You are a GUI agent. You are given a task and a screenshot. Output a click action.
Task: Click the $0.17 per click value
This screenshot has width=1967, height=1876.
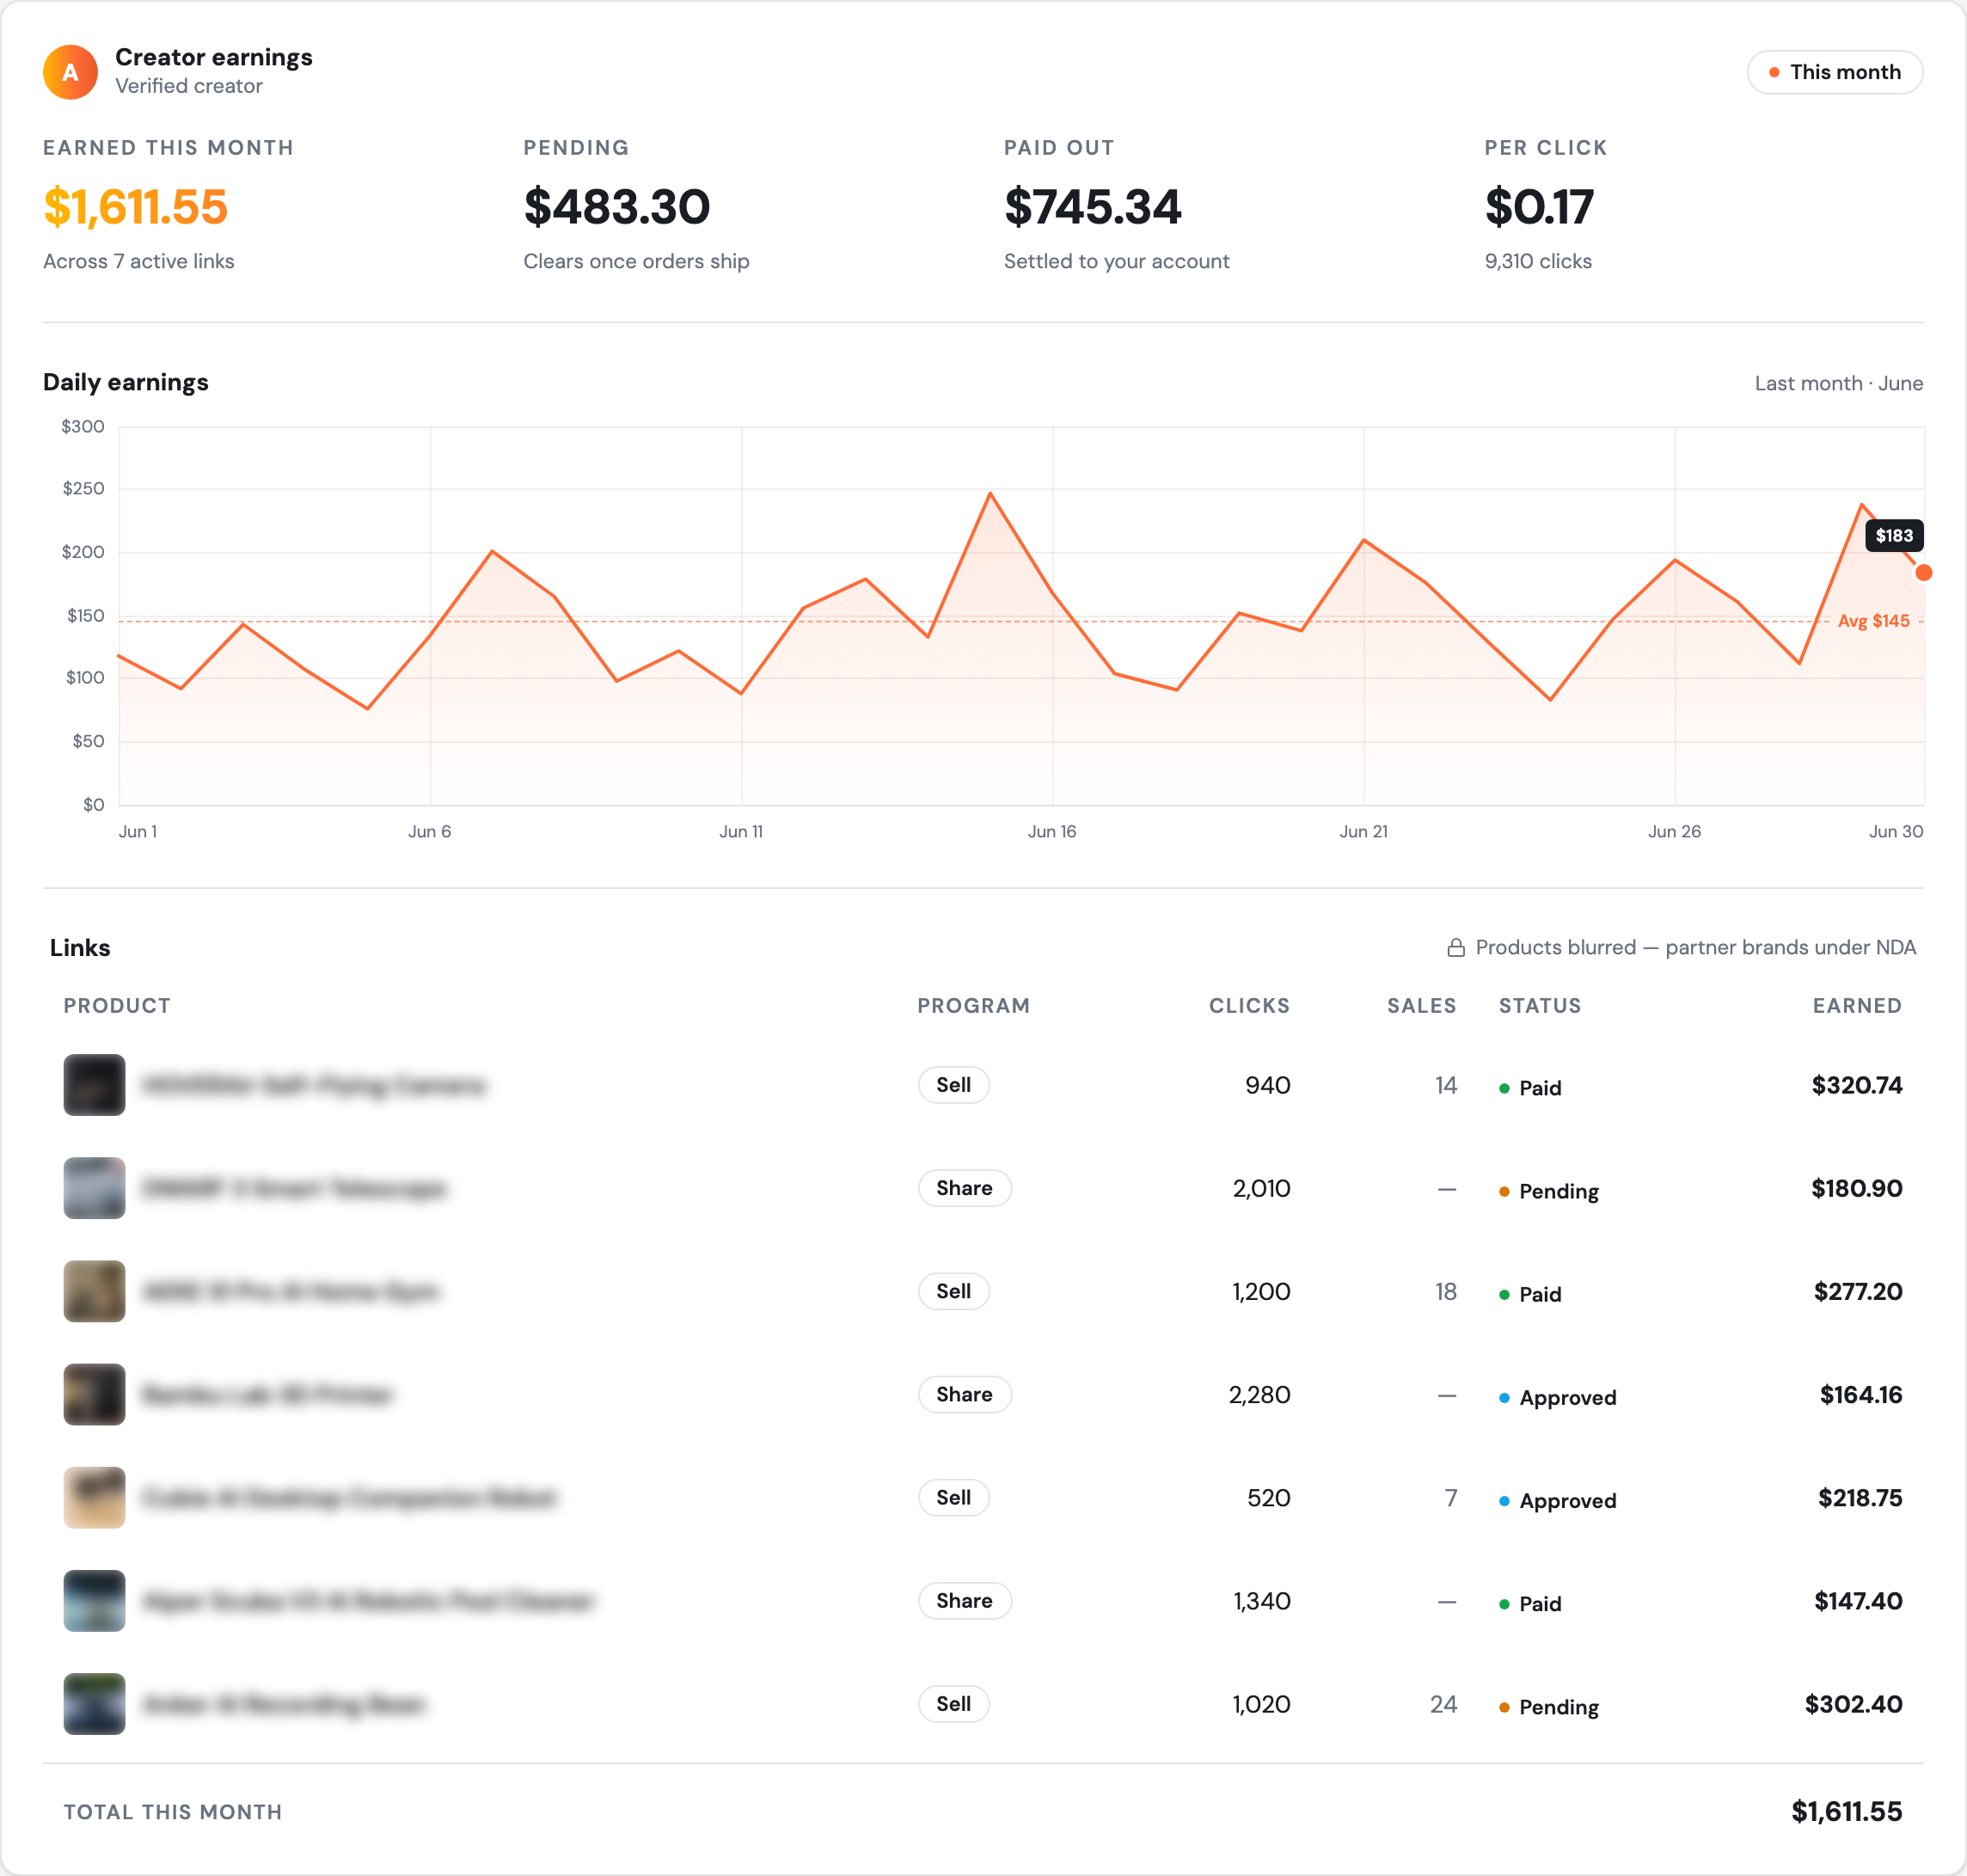point(1539,207)
